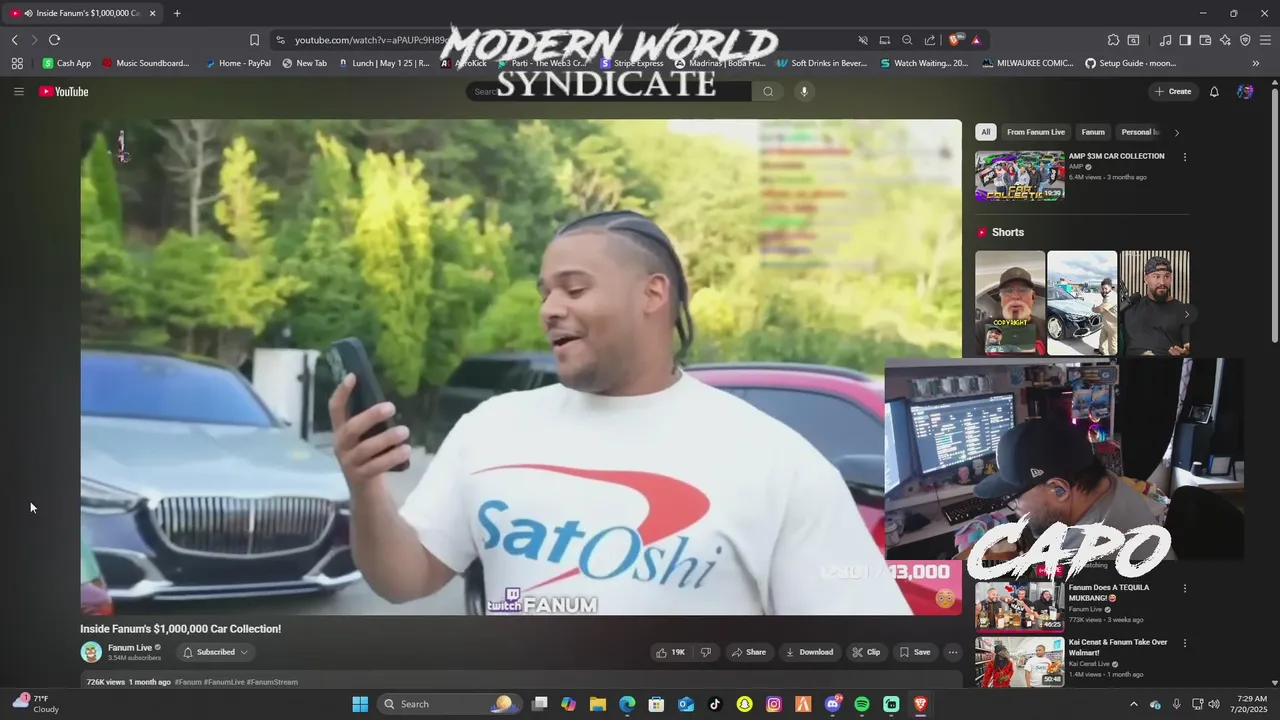Open media control music note icon
Screen dimensions: 1280x720
tap(1165, 40)
